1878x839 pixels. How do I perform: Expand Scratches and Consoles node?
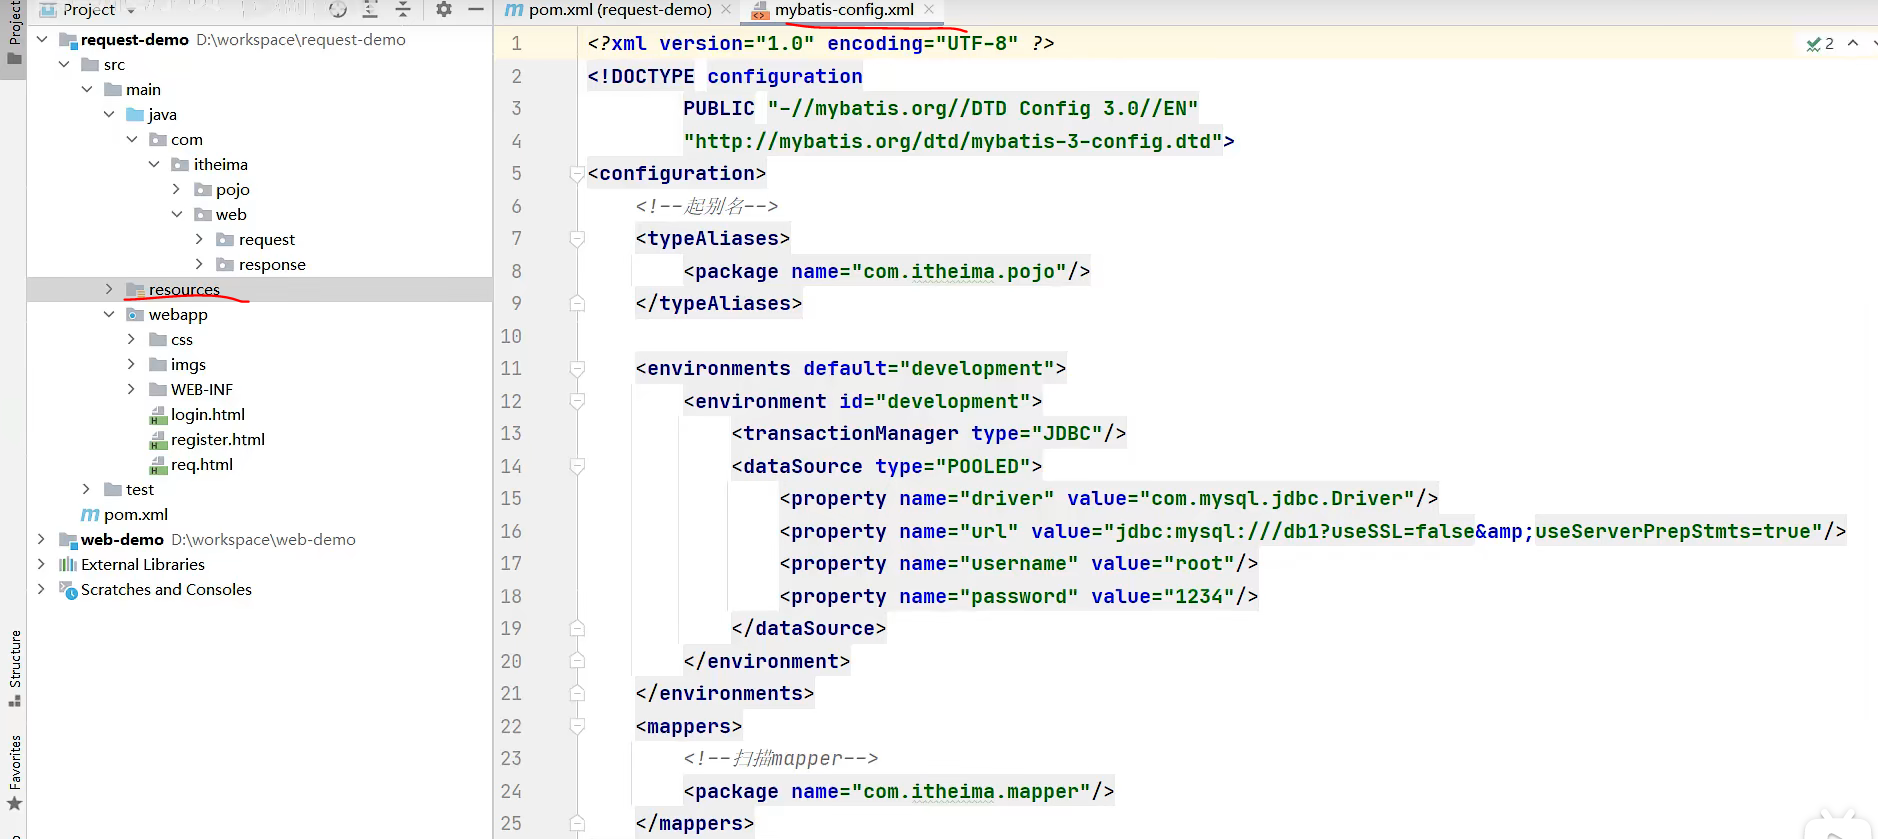coord(42,589)
